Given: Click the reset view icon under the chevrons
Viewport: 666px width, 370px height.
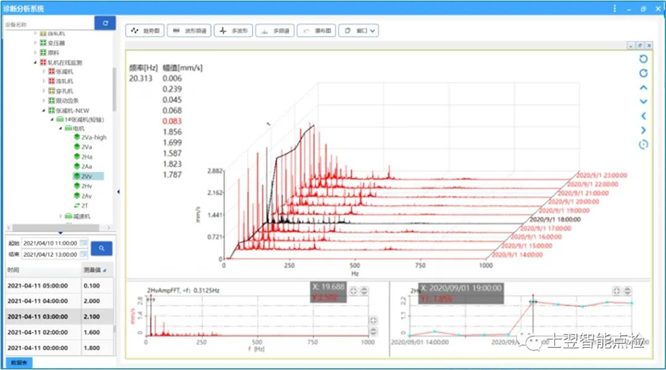Looking at the screenshot, I should pos(643,144).
